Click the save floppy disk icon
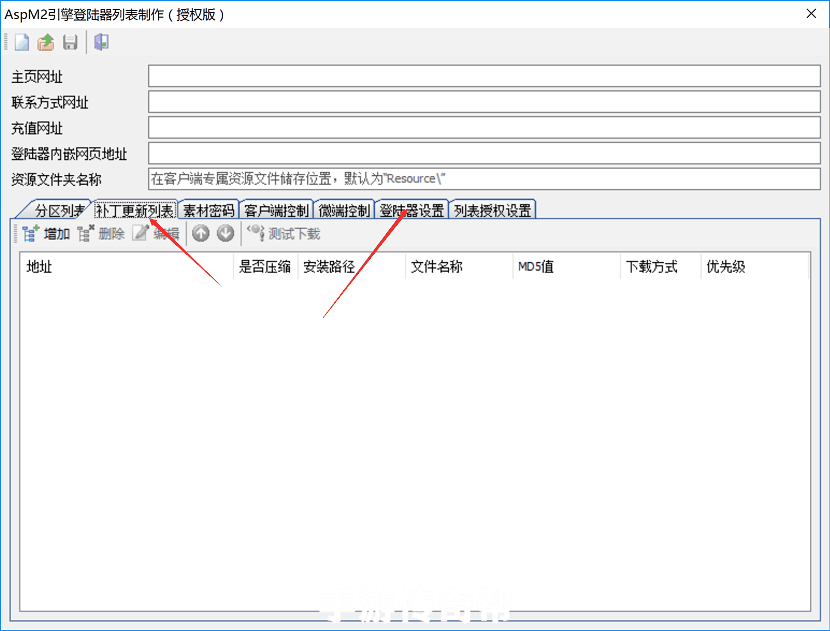The width and height of the screenshot is (830, 631). (70, 42)
